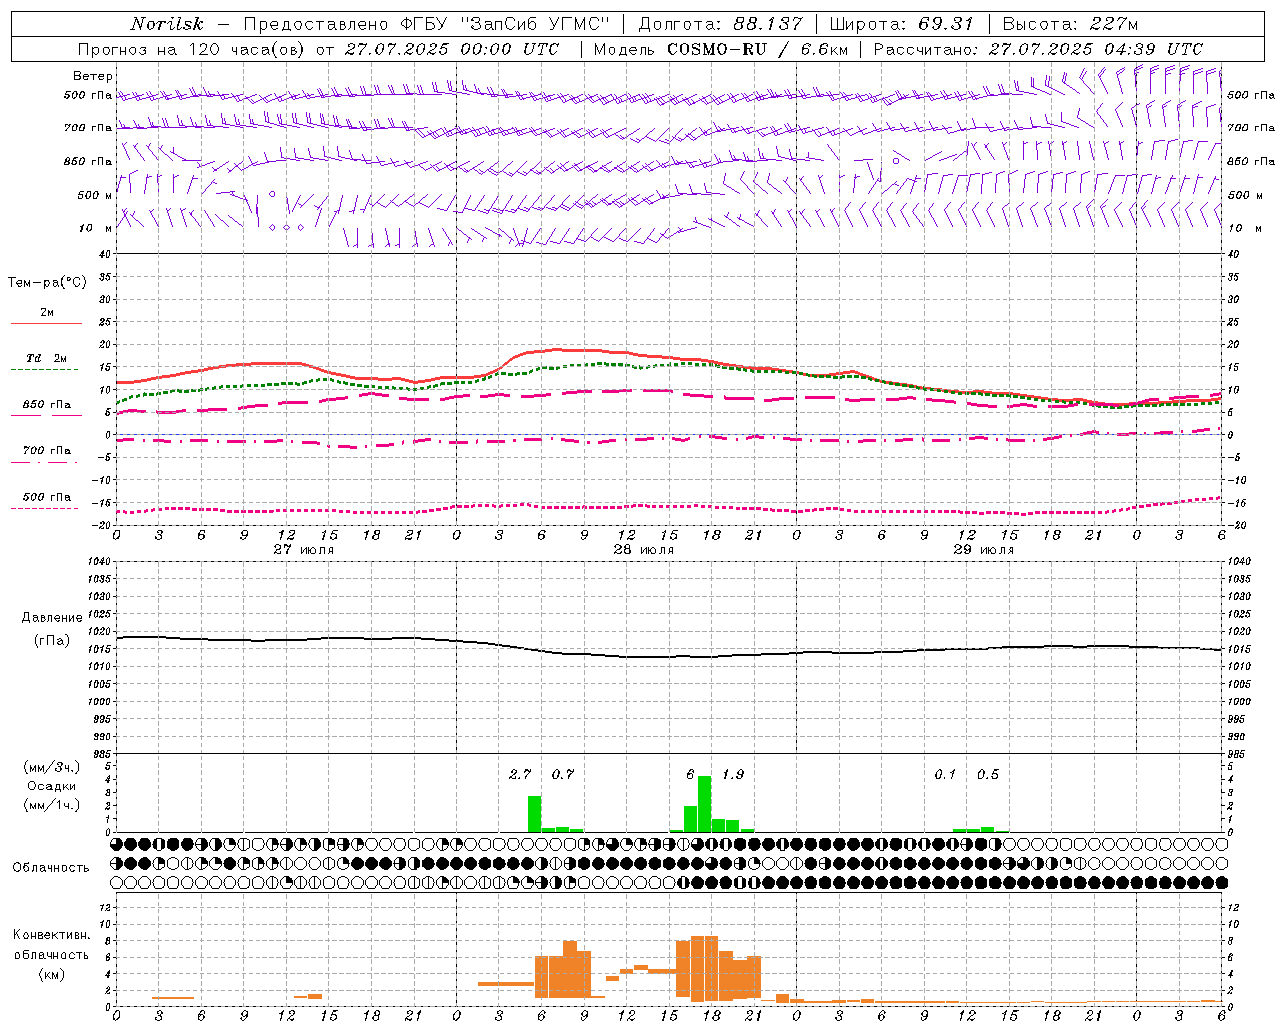This screenshot has height=1024, width=1280.
Task: Click the 'Долгота: 88.137' longitude value
Action: pyautogui.click(x=720, y=24)
